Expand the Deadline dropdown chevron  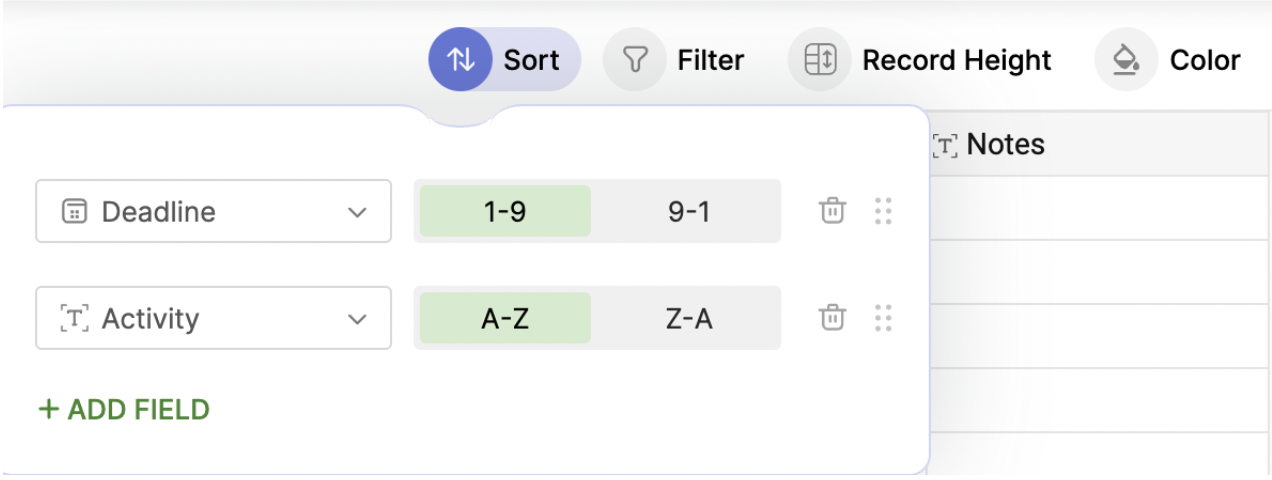[357, 212]
